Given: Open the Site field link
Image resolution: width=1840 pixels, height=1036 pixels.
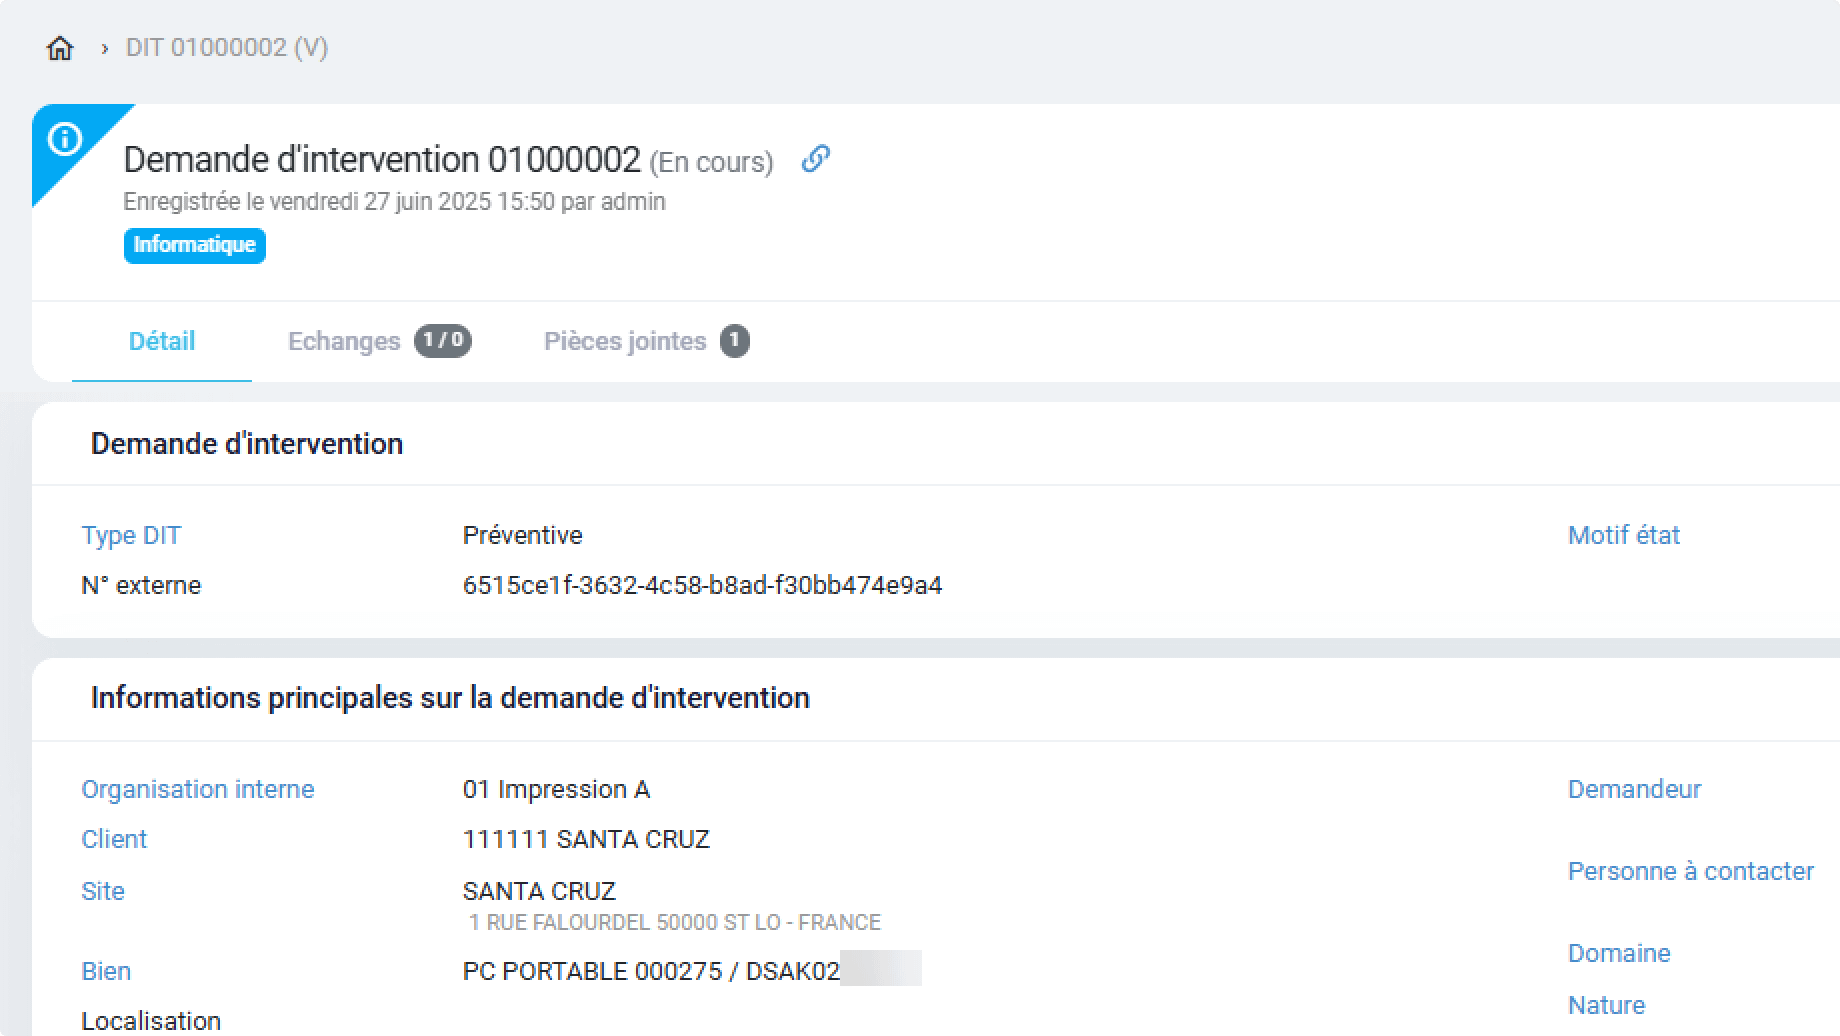Looking at the screenshot, I should 103,892.
